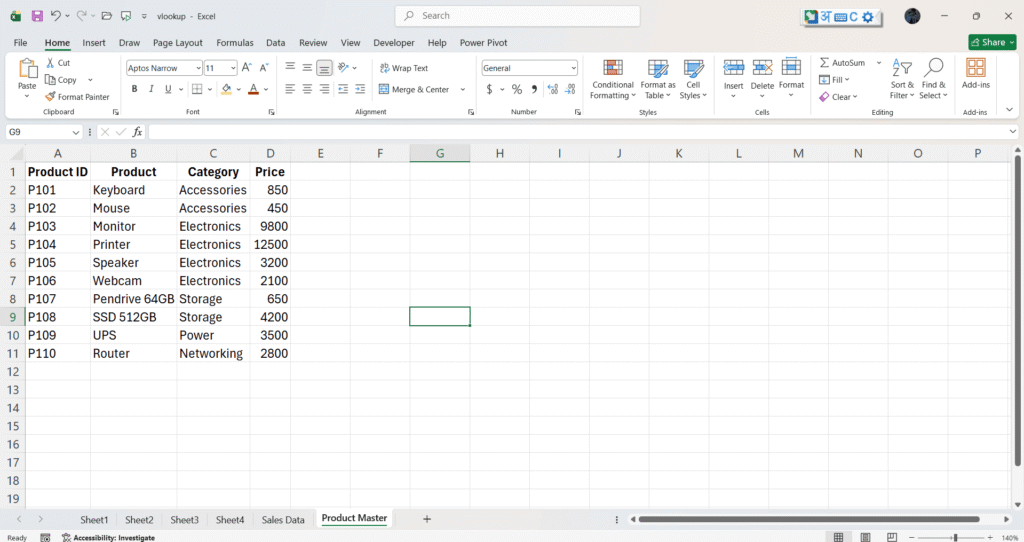Viewport: 1024px width, 542px height.
Task: Select the Format Painter brush
Action: pyautogui.click(x=50, y=97)
